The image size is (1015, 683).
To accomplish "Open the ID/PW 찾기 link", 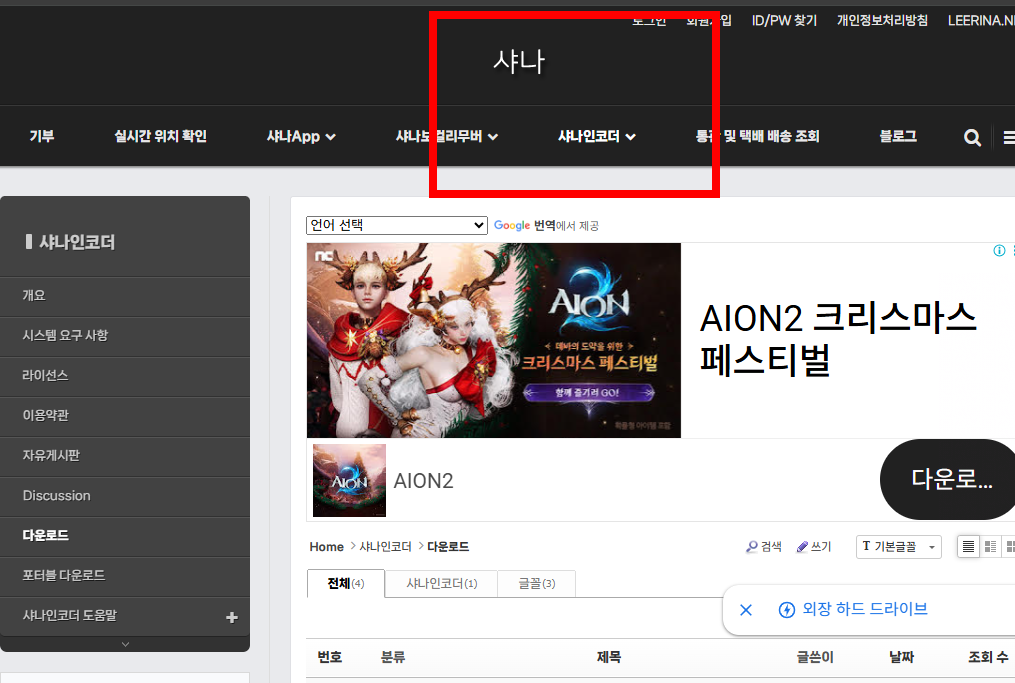I will tap(784, 19).
